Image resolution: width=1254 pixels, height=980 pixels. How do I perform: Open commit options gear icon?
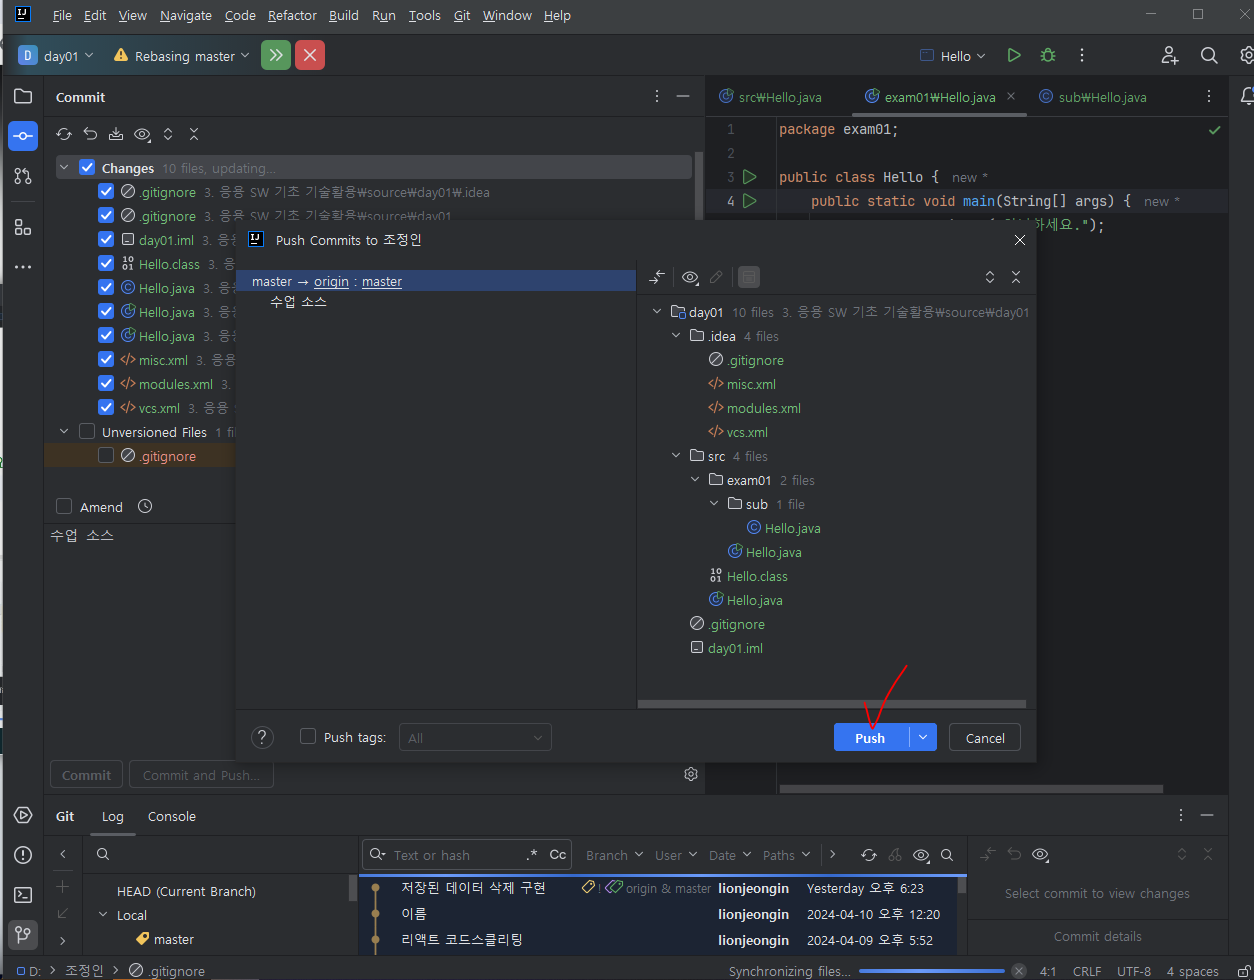(x=690, y=774)
